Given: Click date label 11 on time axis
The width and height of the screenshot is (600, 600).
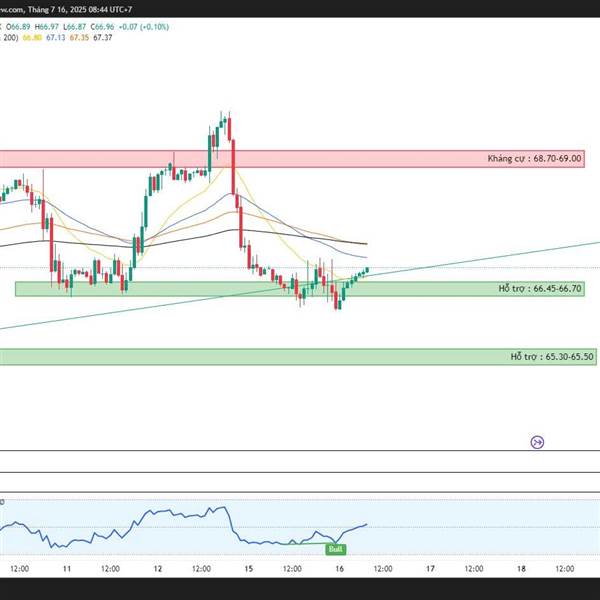Looking at the screenshot, I should pyautogui.click(x=67, y=569).
